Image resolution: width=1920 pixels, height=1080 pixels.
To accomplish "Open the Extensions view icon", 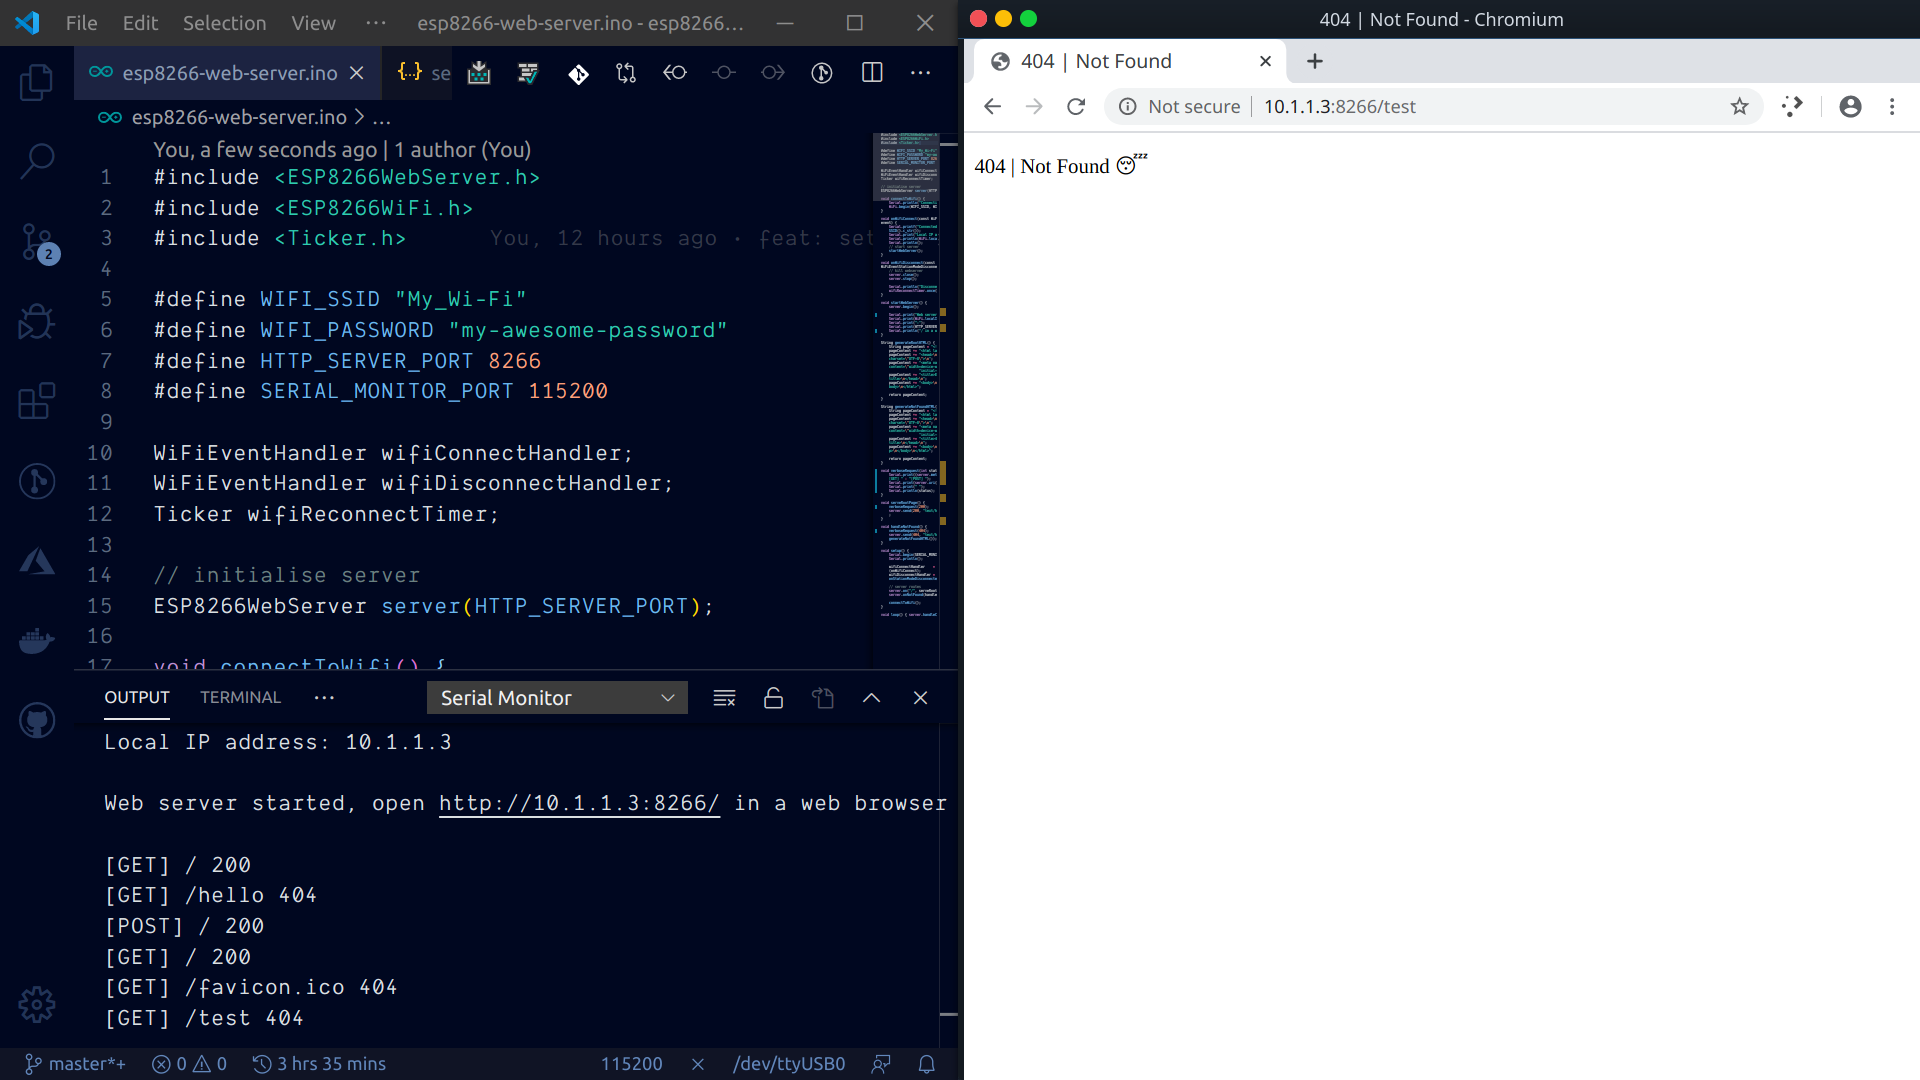I will point(37,401).
